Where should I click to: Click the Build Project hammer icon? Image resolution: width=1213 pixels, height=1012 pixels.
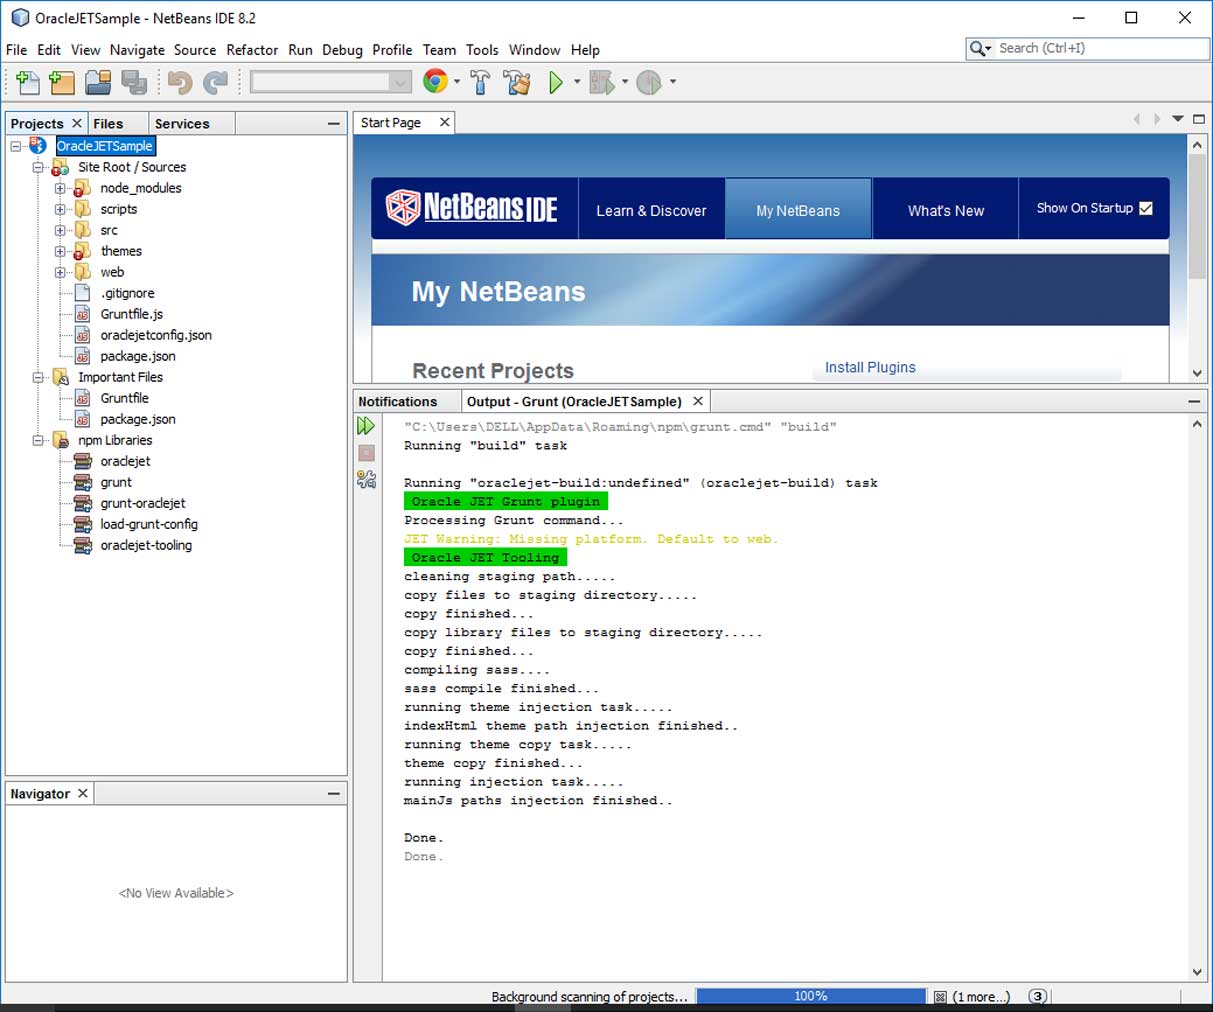[480, 82]
